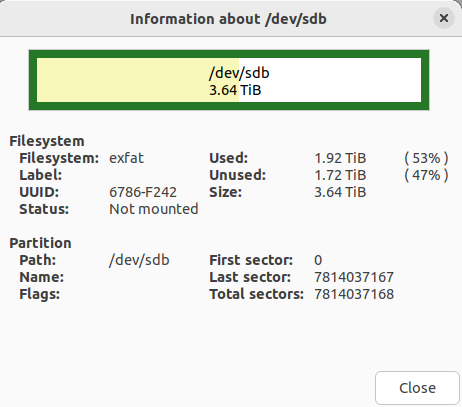Image resolution: width=462 pixels, height=407 pixels.
Task: Click the exfat filesystem value
Action: pyautogui.click(x=126, y=158)
